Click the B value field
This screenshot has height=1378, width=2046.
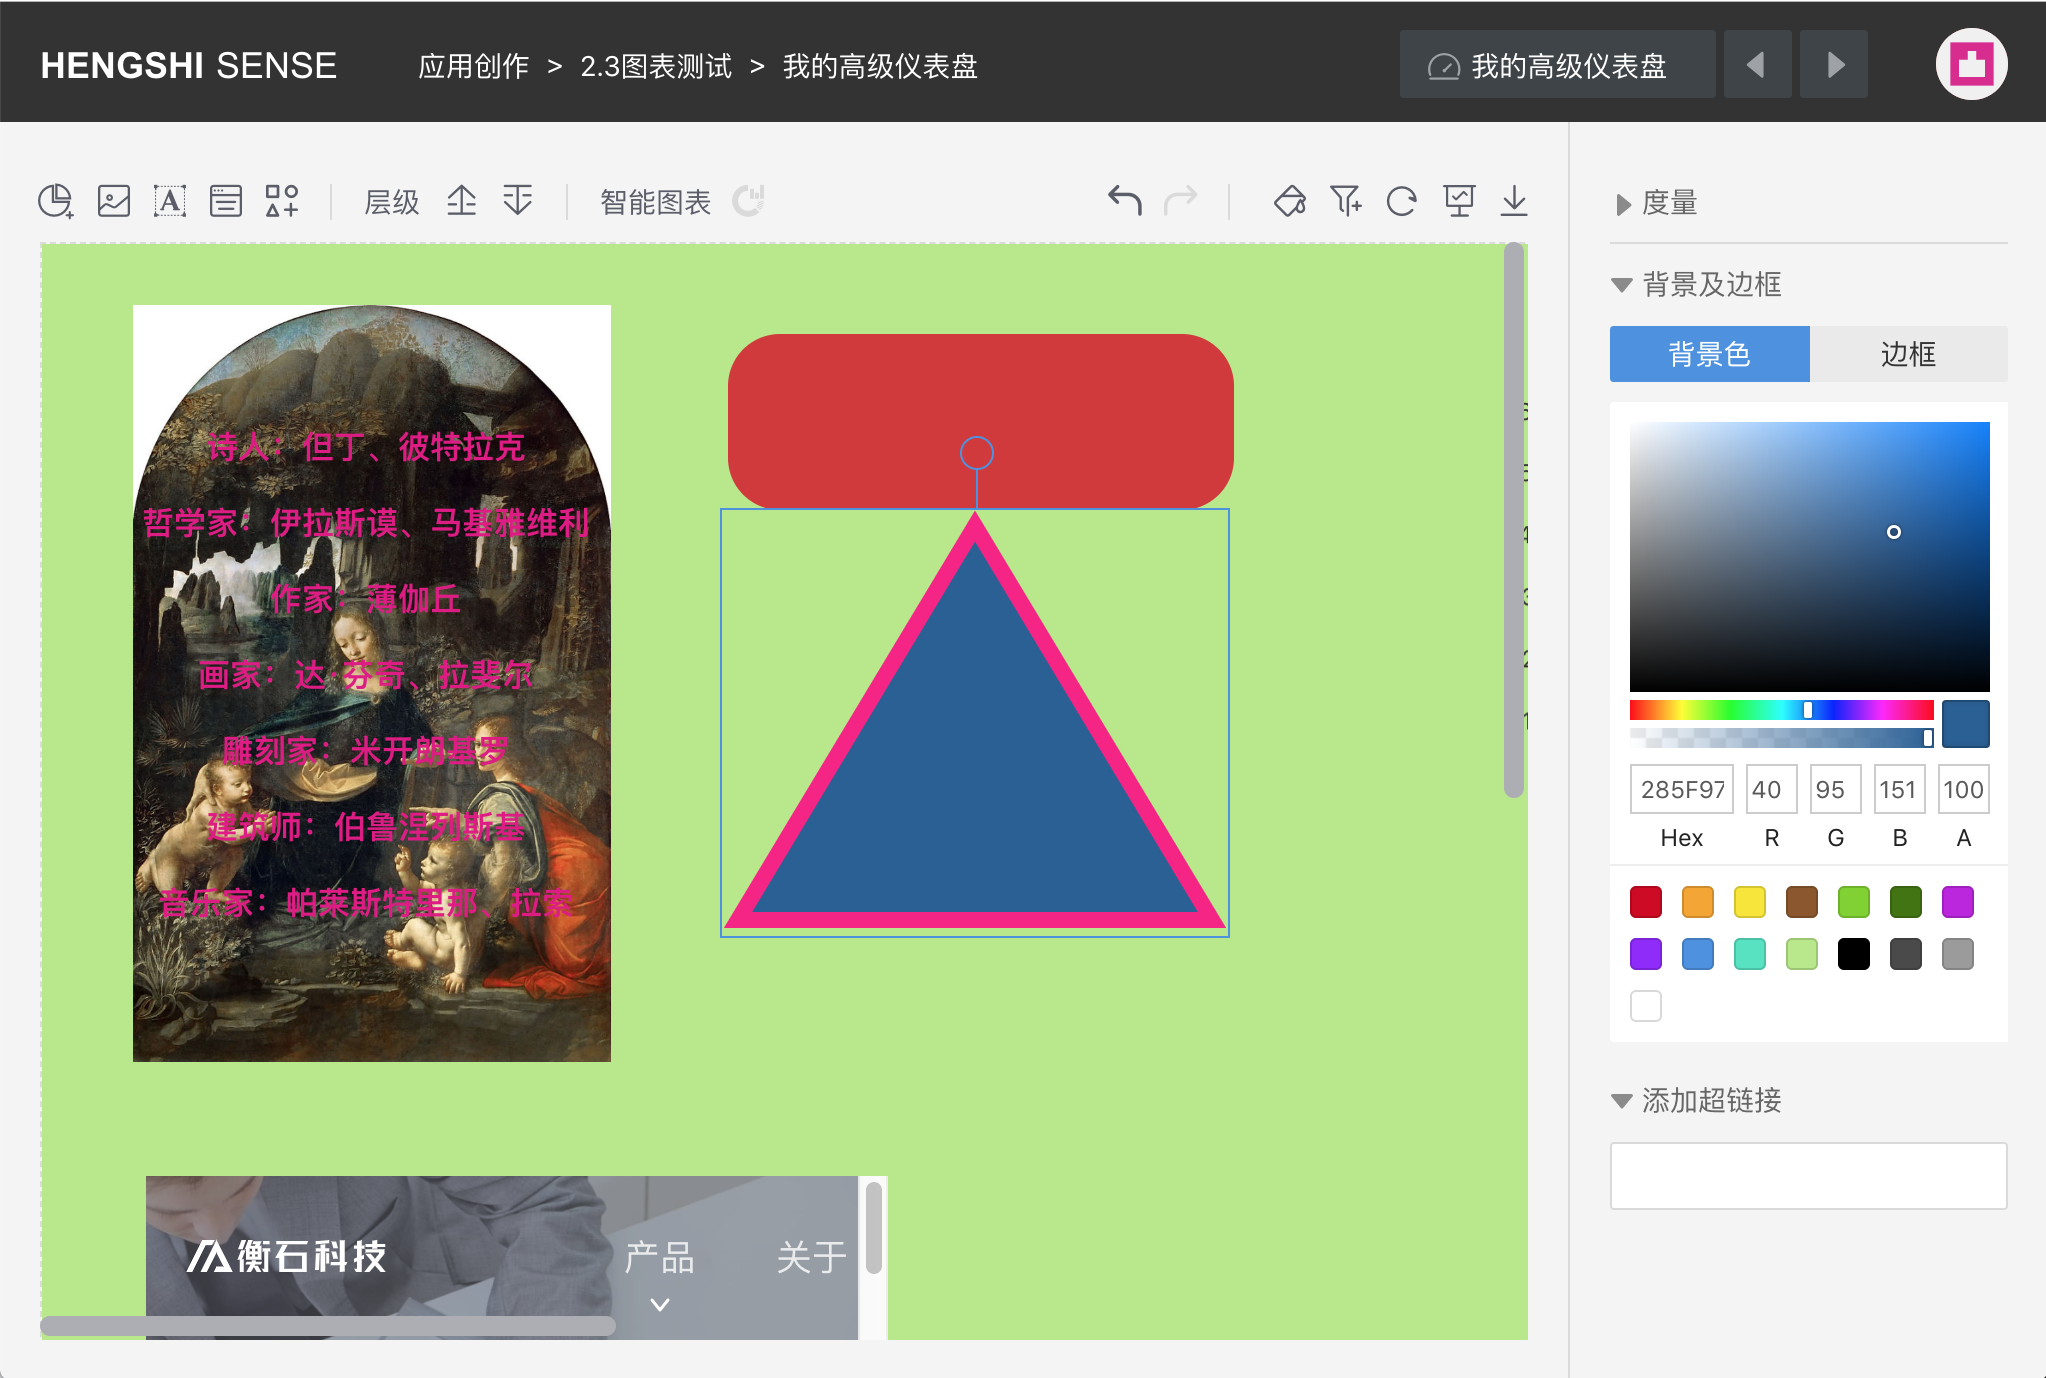tap(1899, 789)
